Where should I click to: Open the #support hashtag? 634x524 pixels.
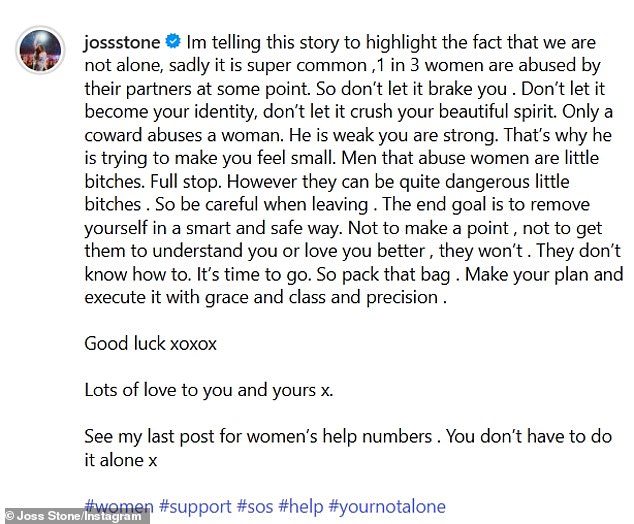[x=195, y=507]
